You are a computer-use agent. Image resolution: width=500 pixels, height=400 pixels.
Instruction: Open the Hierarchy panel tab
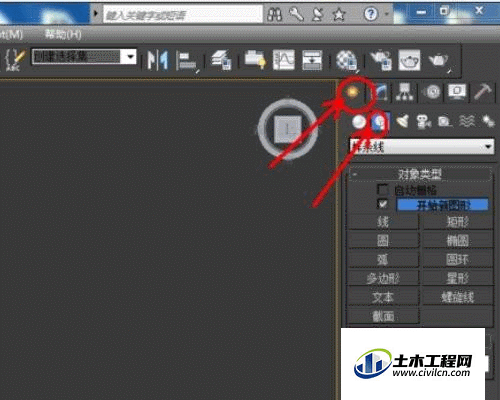(x=405, y=92)
